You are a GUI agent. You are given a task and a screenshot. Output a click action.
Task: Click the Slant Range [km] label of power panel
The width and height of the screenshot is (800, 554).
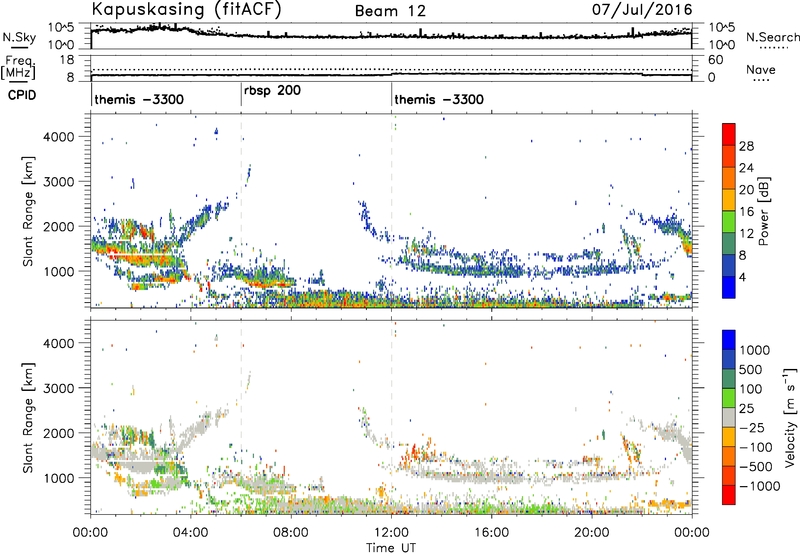click(x=28, y=211)
